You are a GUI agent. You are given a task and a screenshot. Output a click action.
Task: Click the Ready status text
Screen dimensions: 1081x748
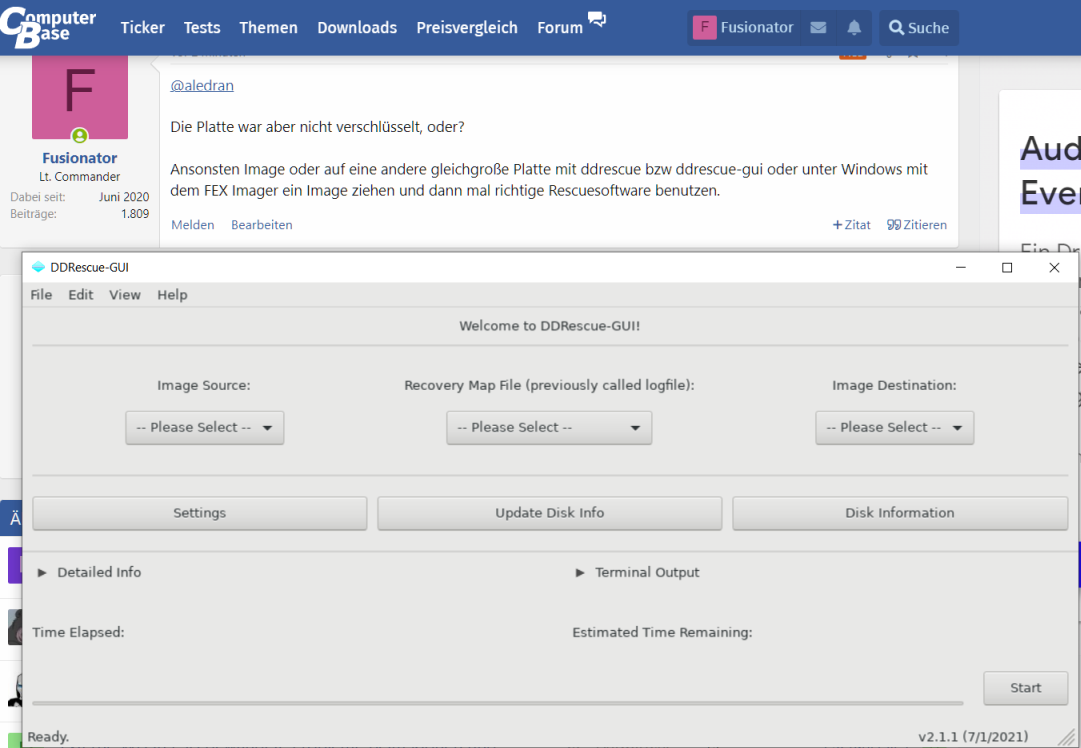click(x=48, y=737)
